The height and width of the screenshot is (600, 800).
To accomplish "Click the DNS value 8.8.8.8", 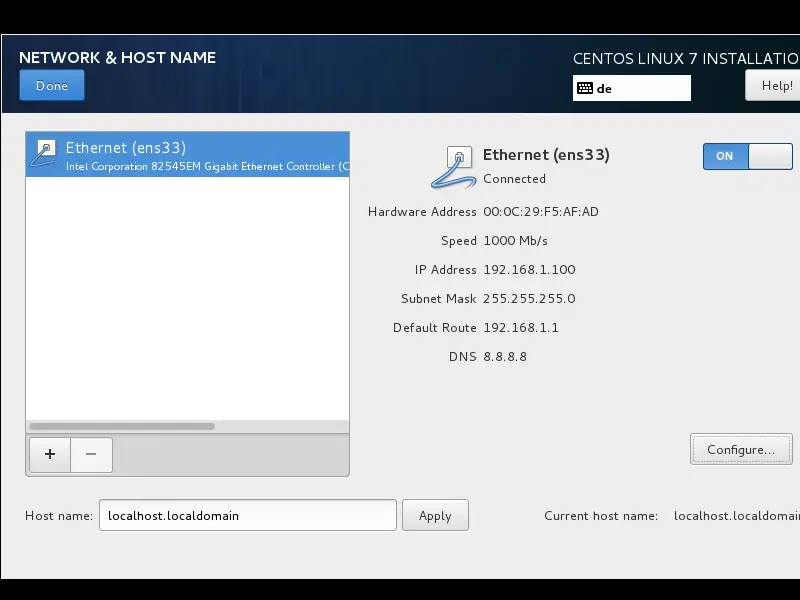I will (x=505, y=357).
